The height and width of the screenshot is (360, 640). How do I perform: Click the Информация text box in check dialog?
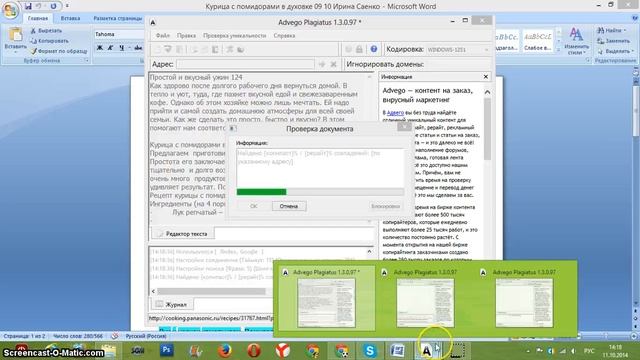pos(320,168)
